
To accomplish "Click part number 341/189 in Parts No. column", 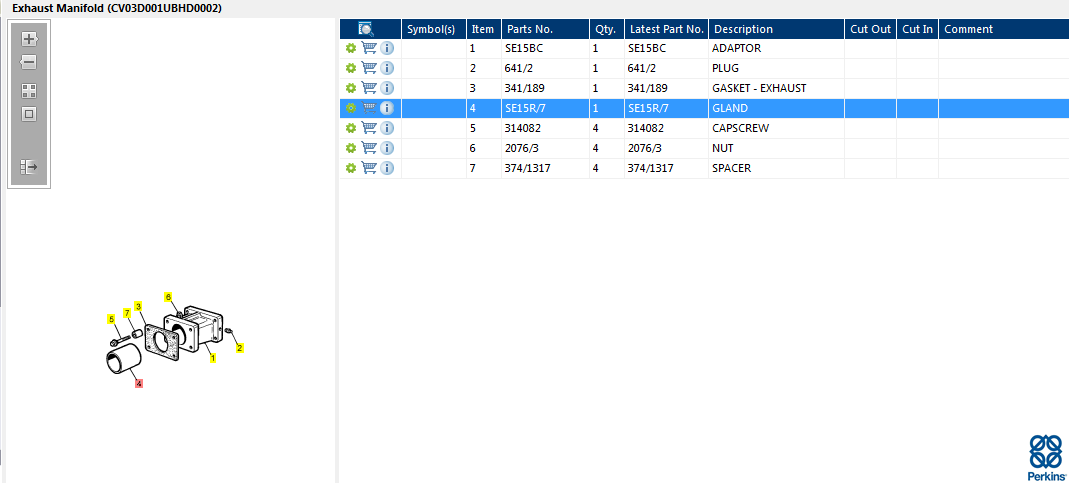I will coord(545,88).
